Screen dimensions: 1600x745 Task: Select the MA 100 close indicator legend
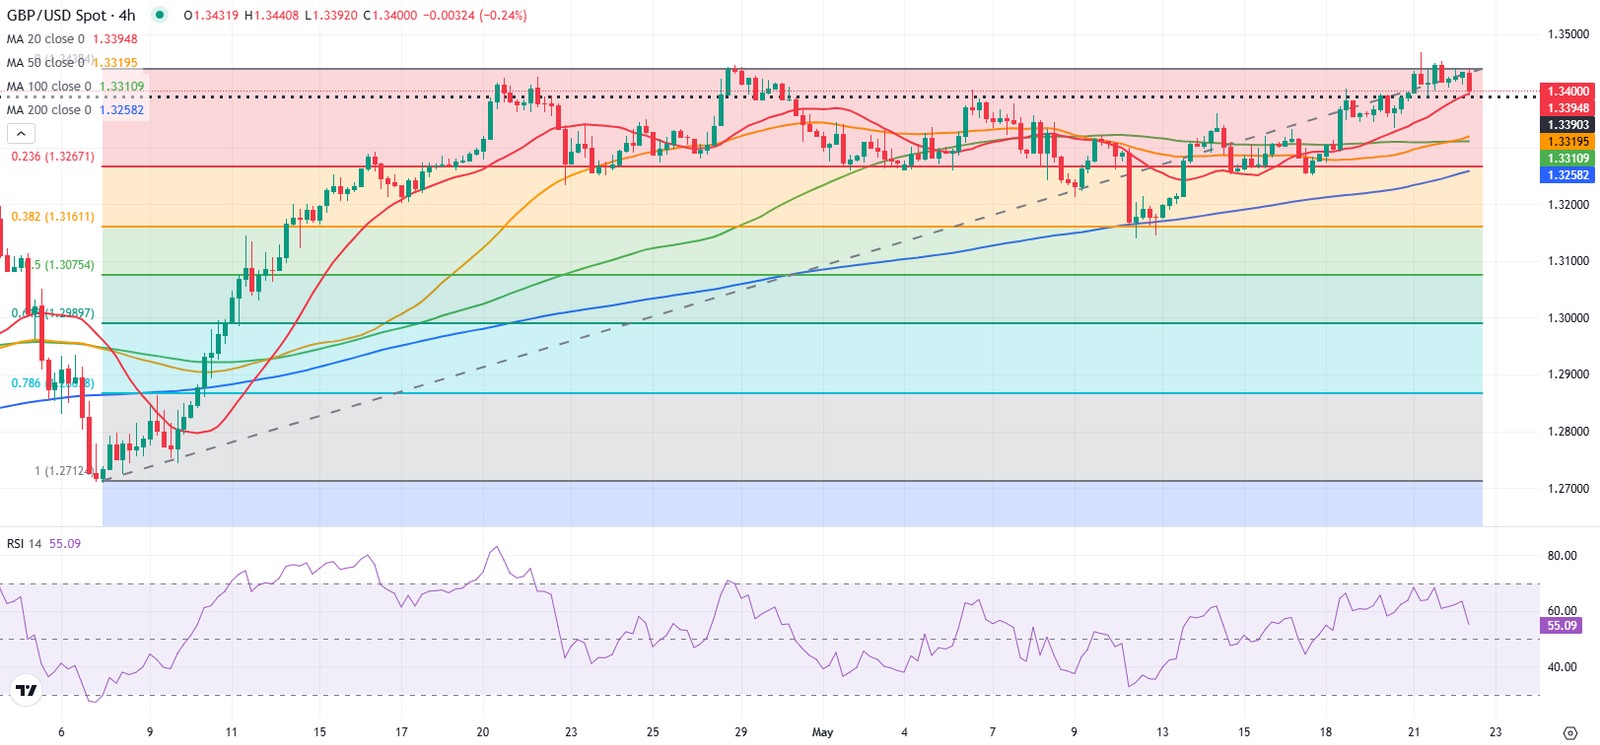click(75, 86)
